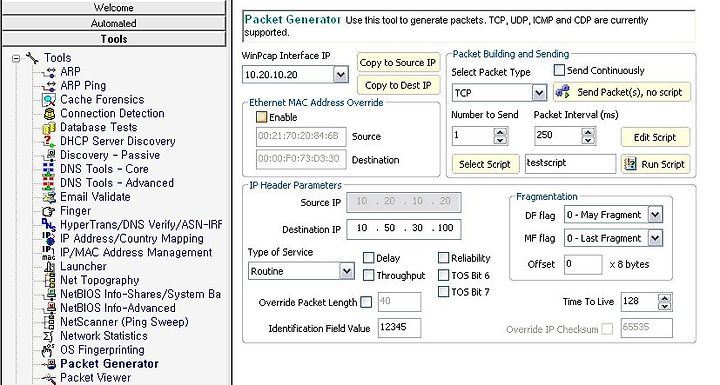Viewport: 720px width, 385px height.
Task: Click the Cache Forensics icon
Action: (49, 100)
